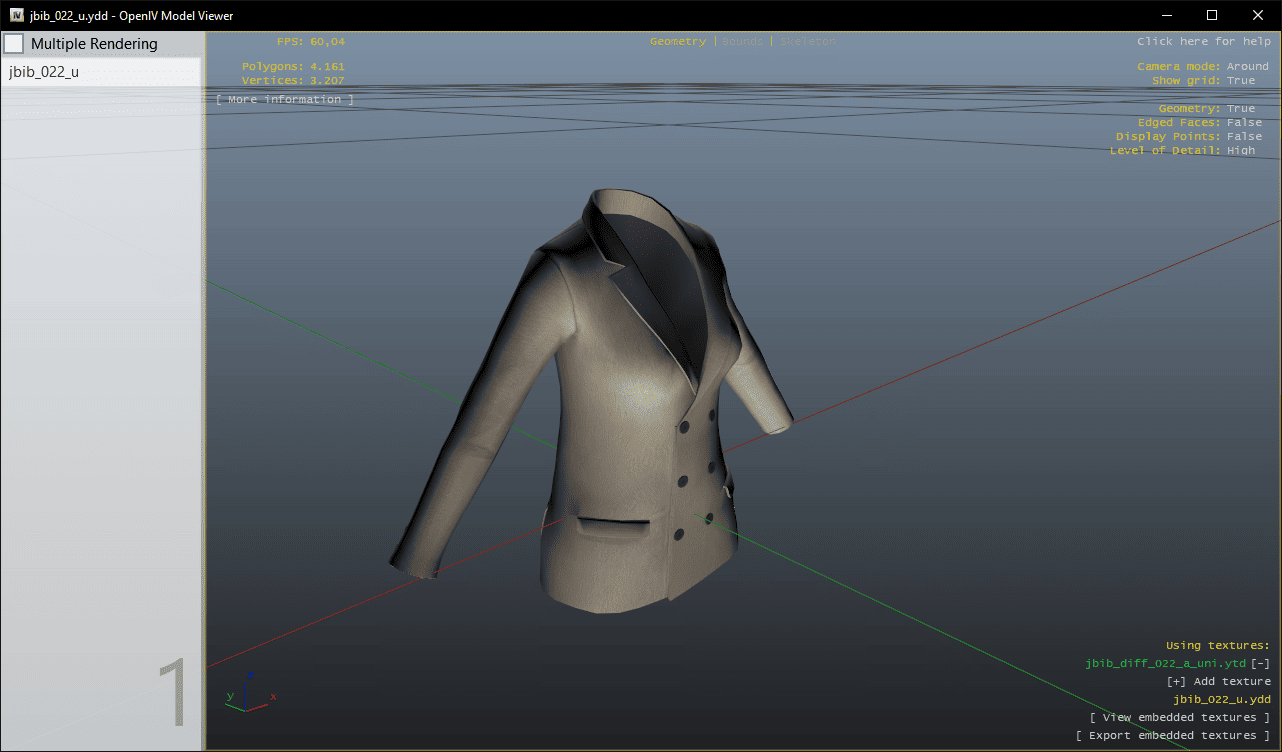Change Level of Detail from High
The image size is (1282, 752).
[1240, 151]
